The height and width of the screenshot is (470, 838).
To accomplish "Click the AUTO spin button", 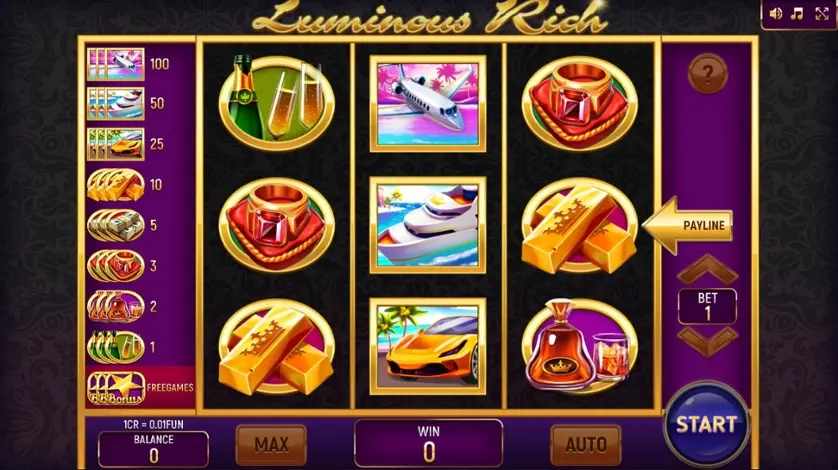I will (586, 445).
